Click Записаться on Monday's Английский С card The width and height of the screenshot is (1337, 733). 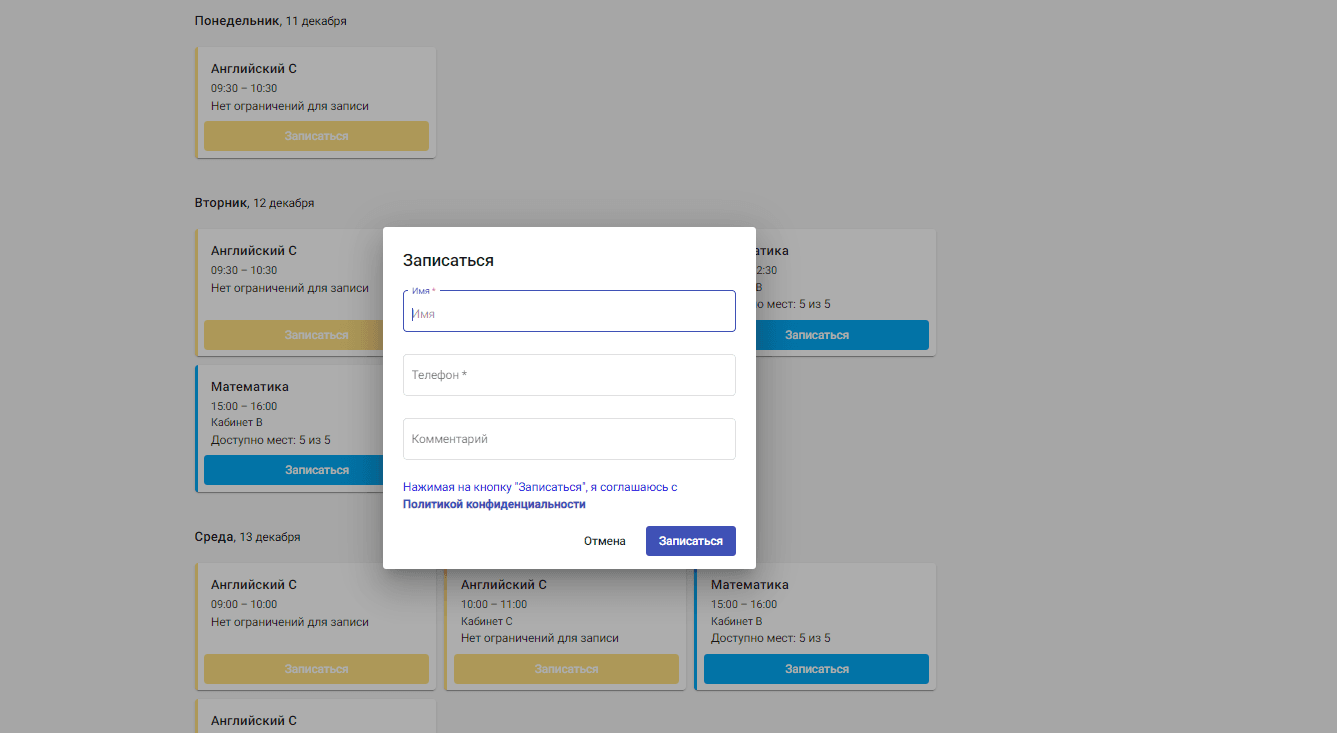click(x=316, y=136)
